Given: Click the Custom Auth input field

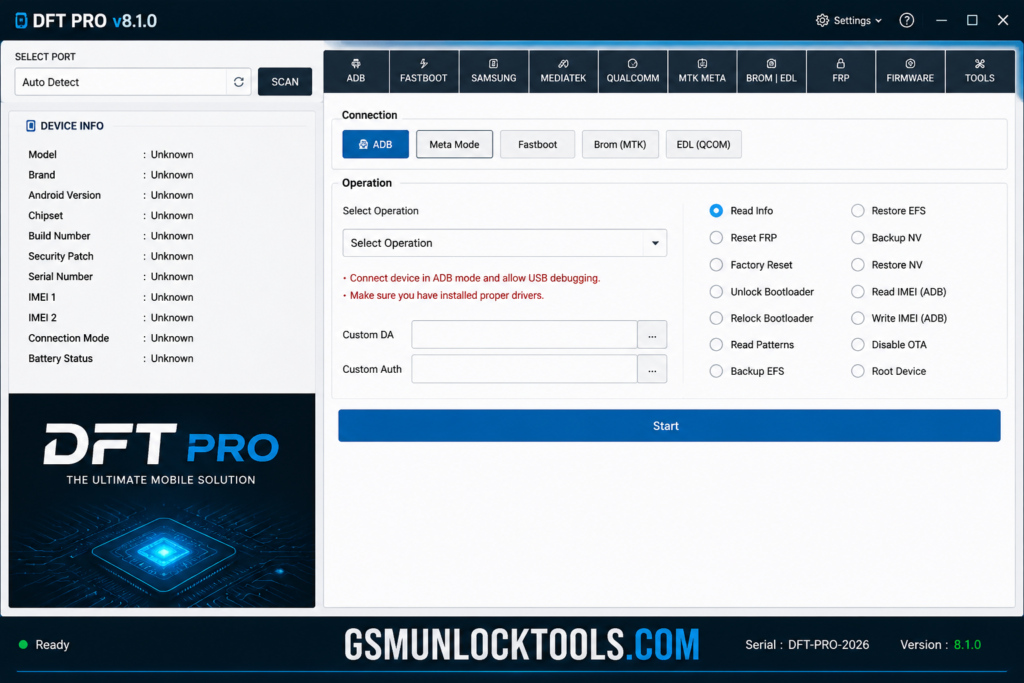Looking at the screenshot, I should pos(524,369).
